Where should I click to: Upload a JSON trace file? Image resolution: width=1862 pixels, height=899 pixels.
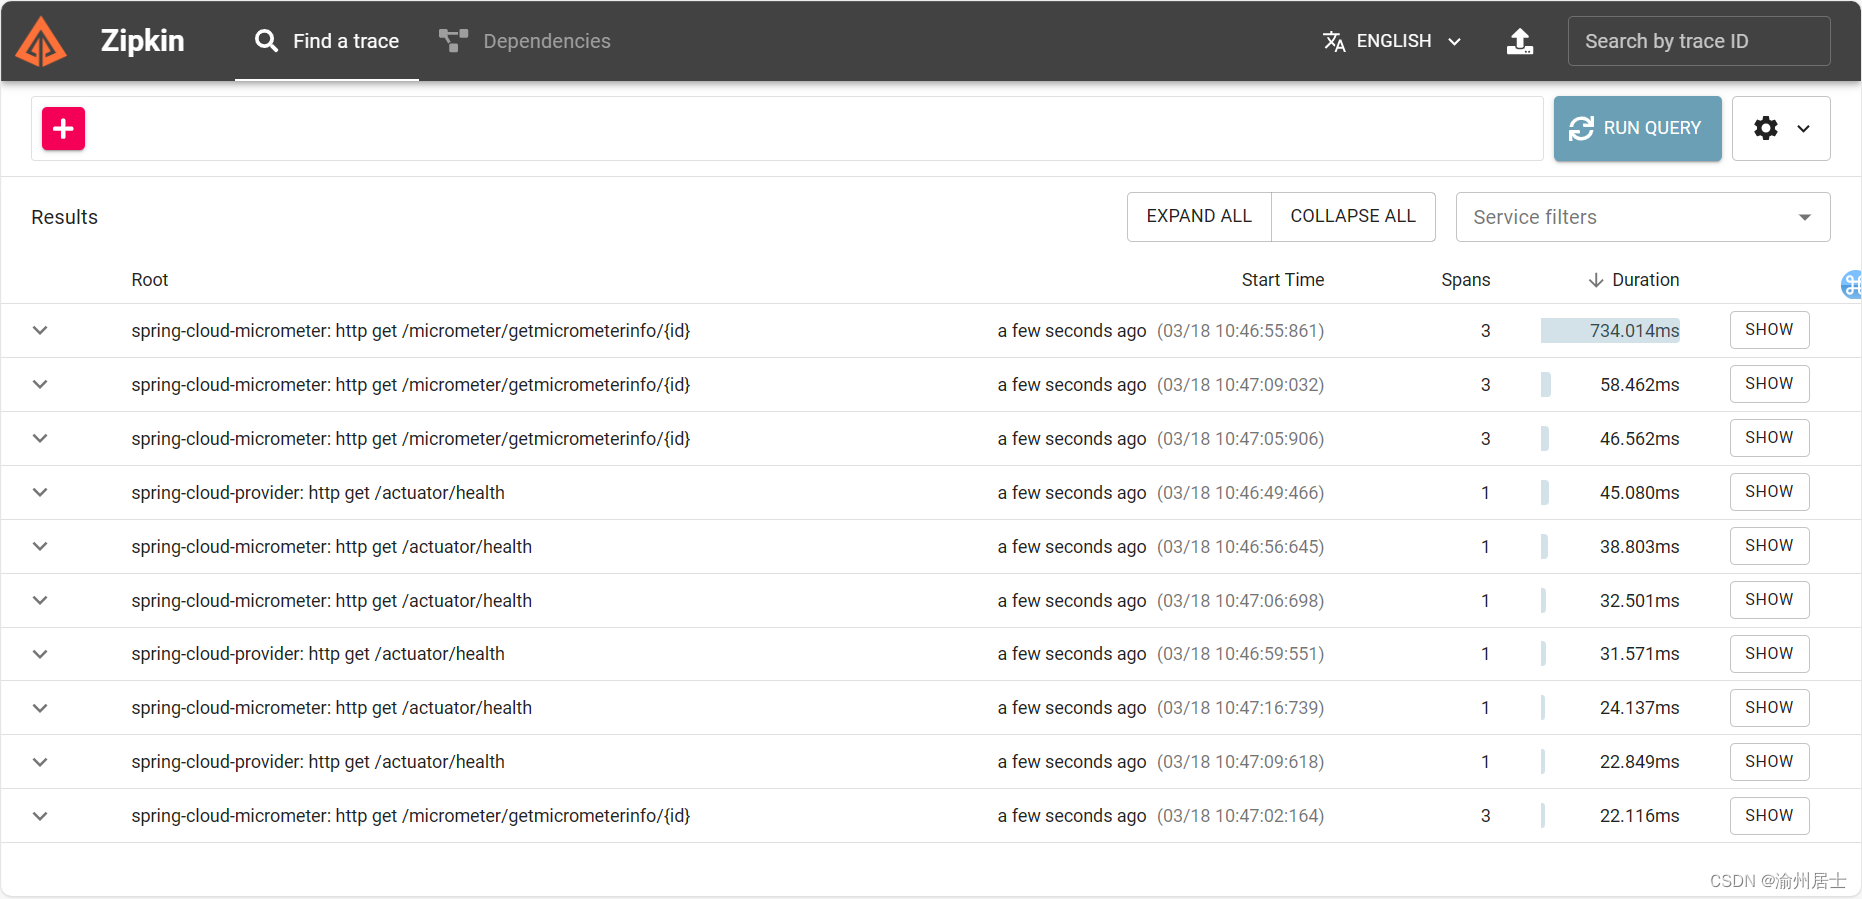pyautogui.click(x=1520, y=41)
